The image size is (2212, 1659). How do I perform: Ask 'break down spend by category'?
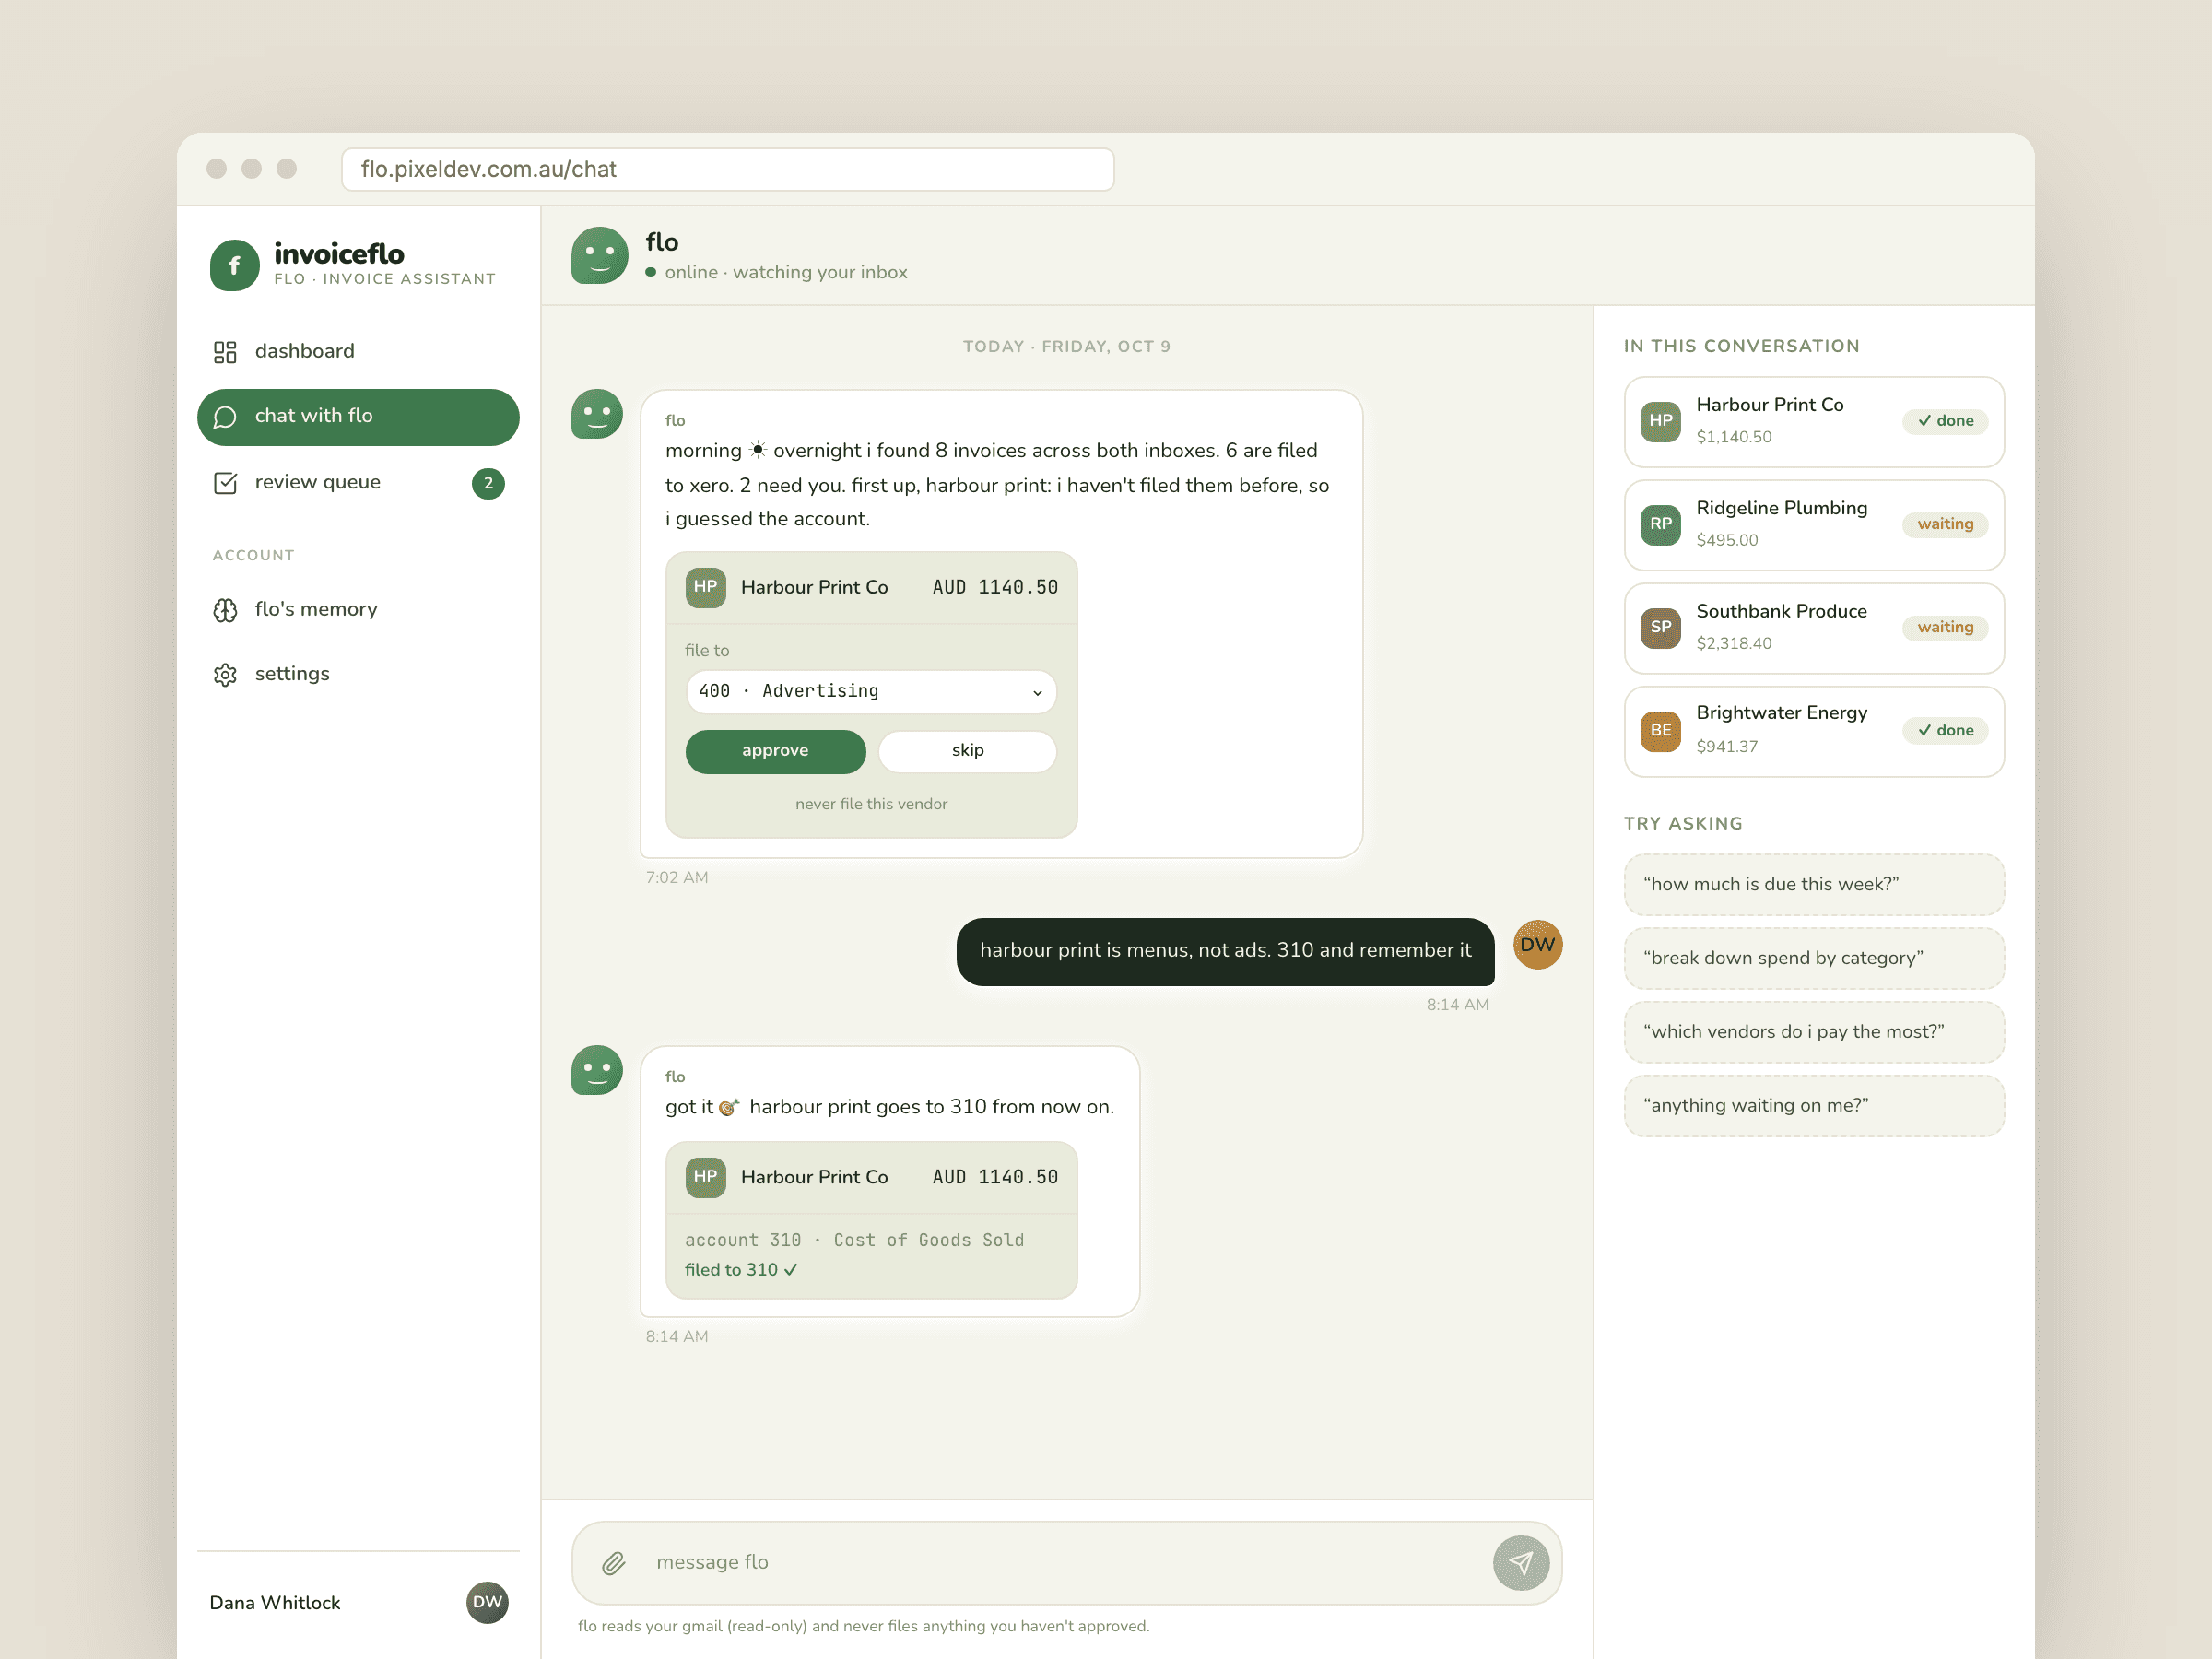[1814, 958]
